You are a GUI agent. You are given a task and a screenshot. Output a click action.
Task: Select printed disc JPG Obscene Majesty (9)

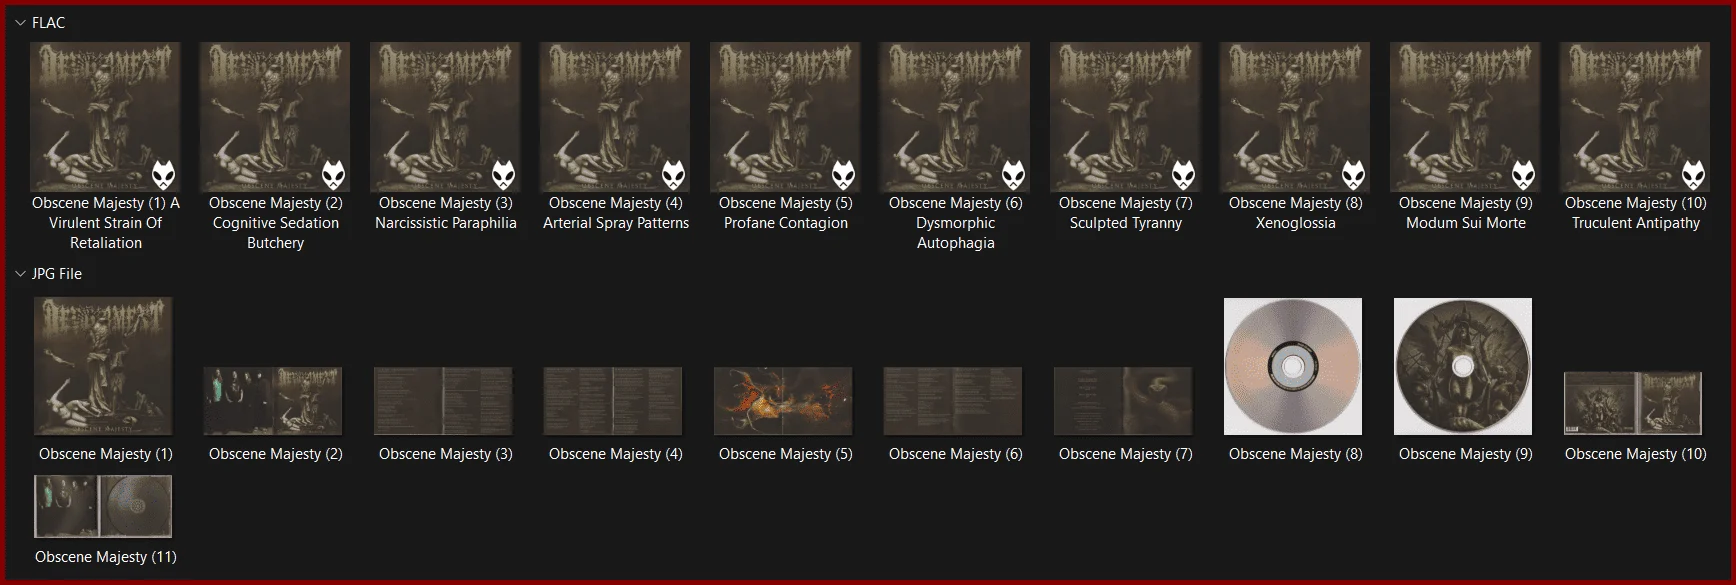click(1463, 366)
